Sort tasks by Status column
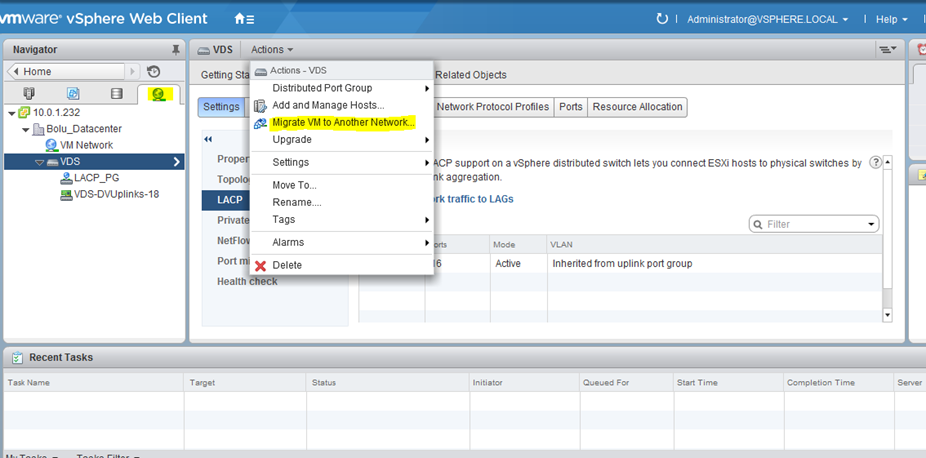926x458 pixels. tap(387, 382)
